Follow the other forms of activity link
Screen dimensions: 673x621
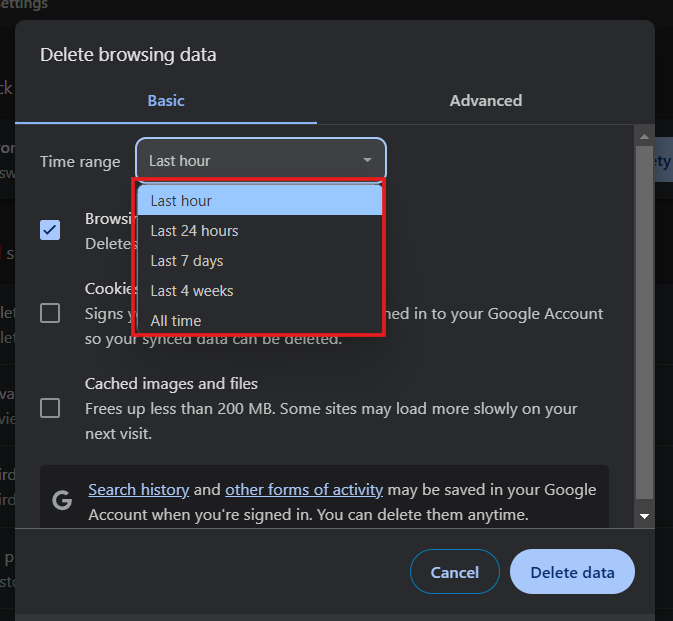[304, 490]
